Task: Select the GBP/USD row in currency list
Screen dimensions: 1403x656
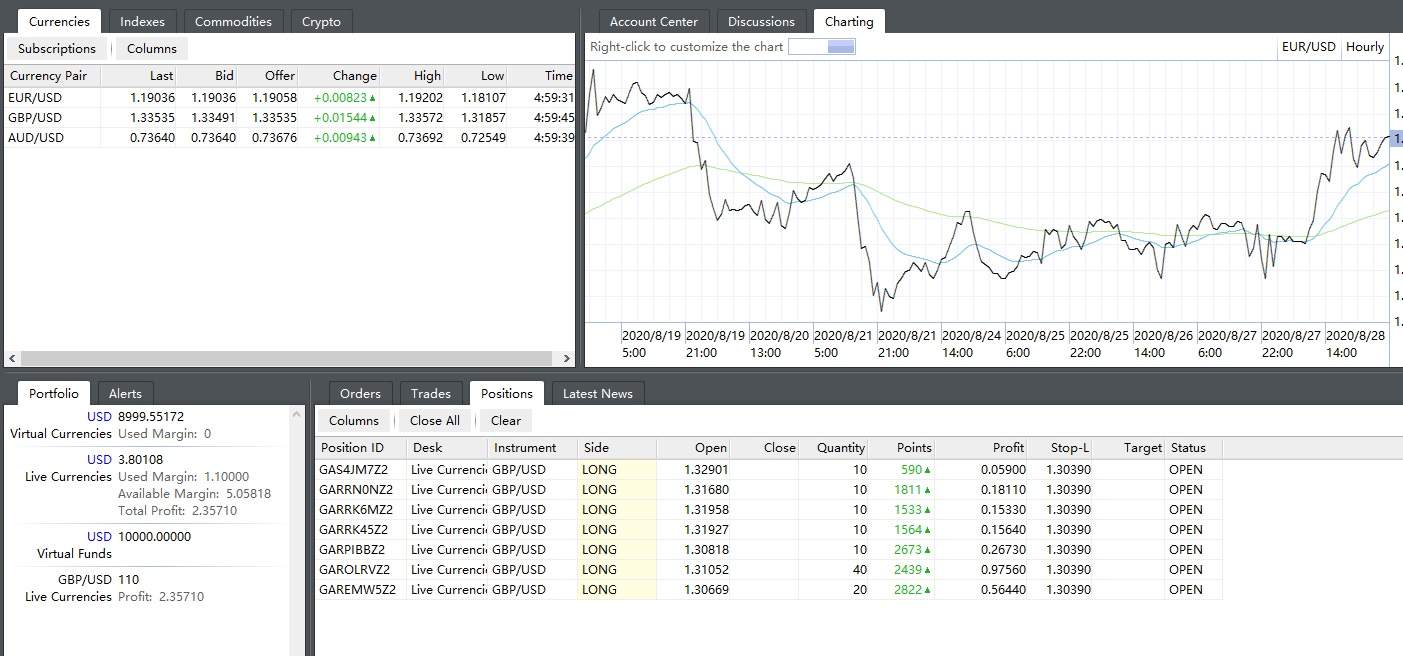Action: 35,118
